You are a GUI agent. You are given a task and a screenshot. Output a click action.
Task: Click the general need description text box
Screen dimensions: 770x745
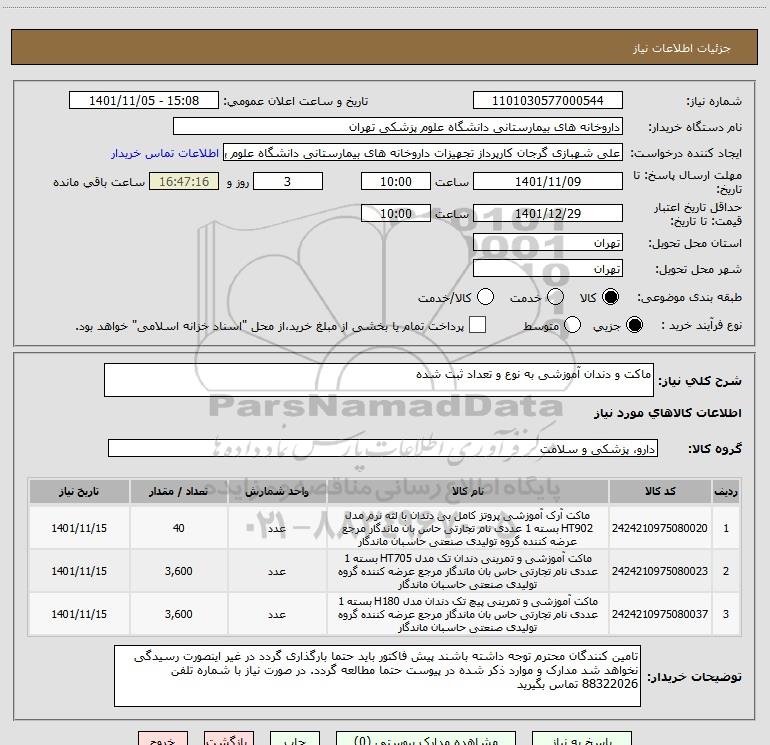[379, 380]
